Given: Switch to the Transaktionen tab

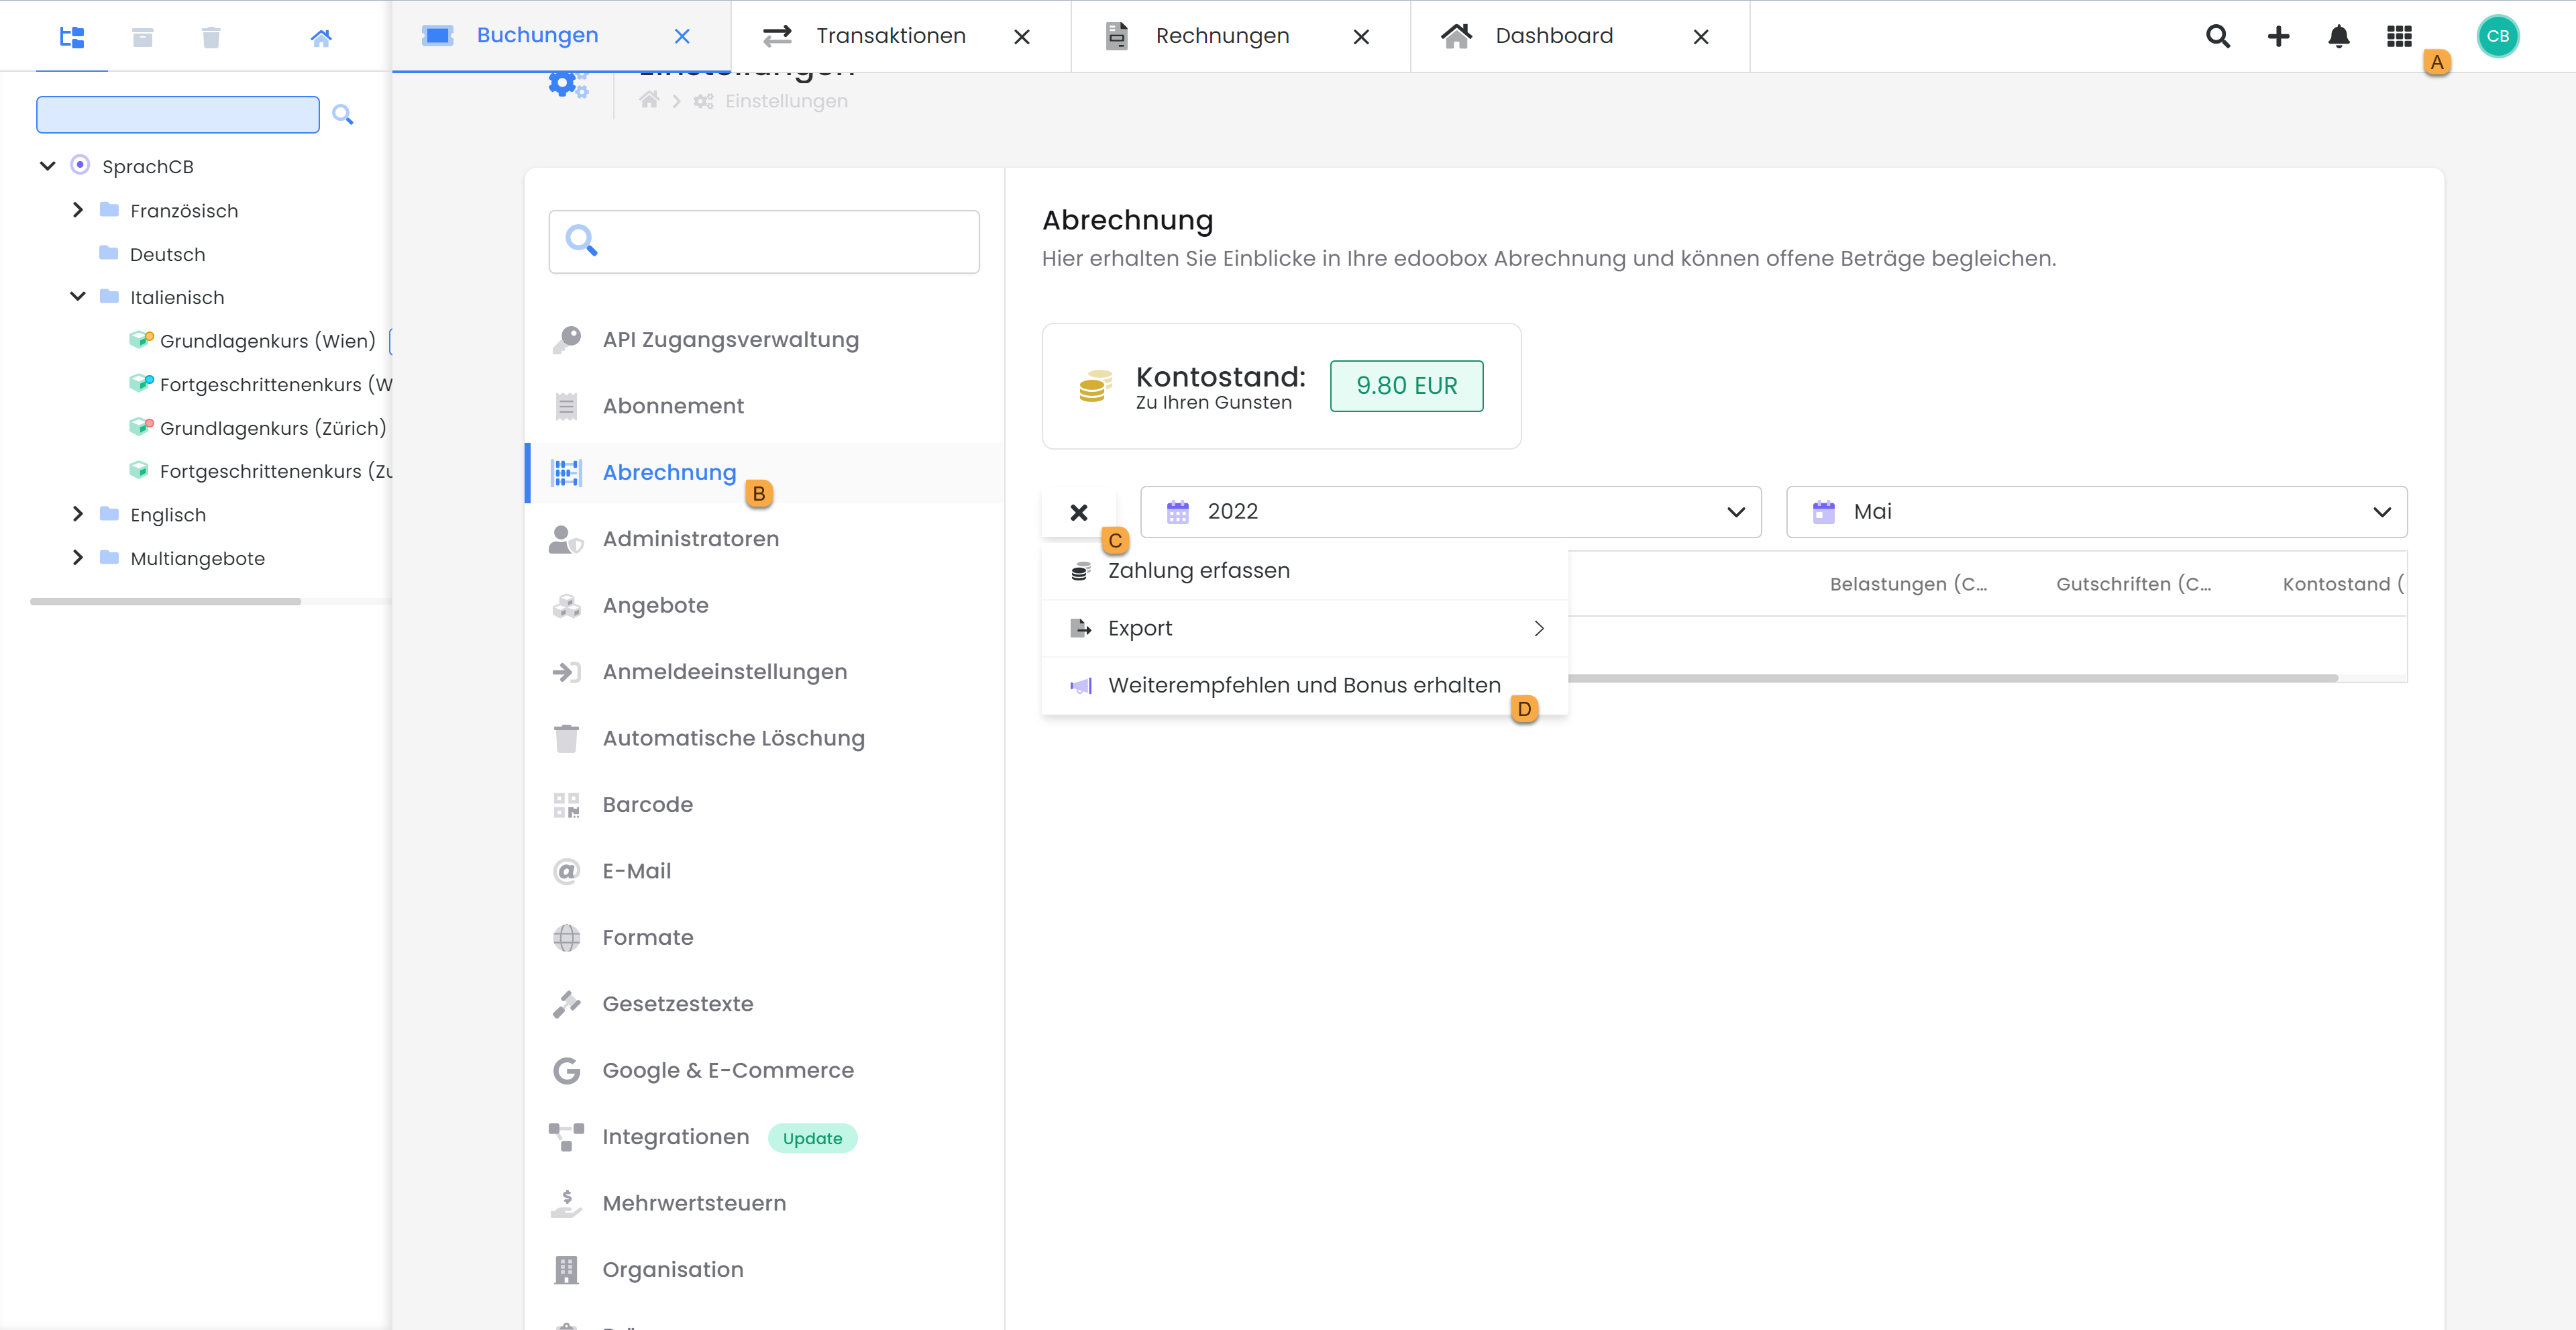Looking at the screenshot, I should pos(889,36).
